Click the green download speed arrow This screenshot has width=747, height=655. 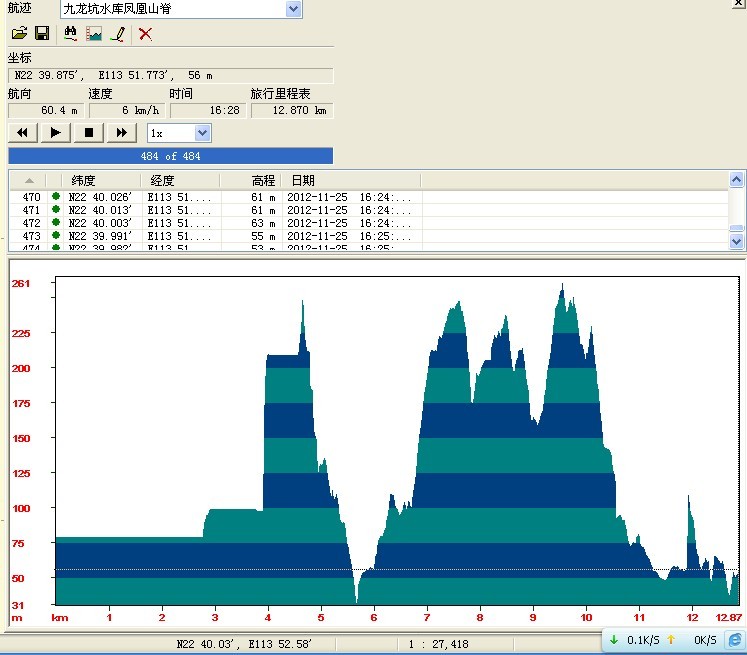(614, 640)
